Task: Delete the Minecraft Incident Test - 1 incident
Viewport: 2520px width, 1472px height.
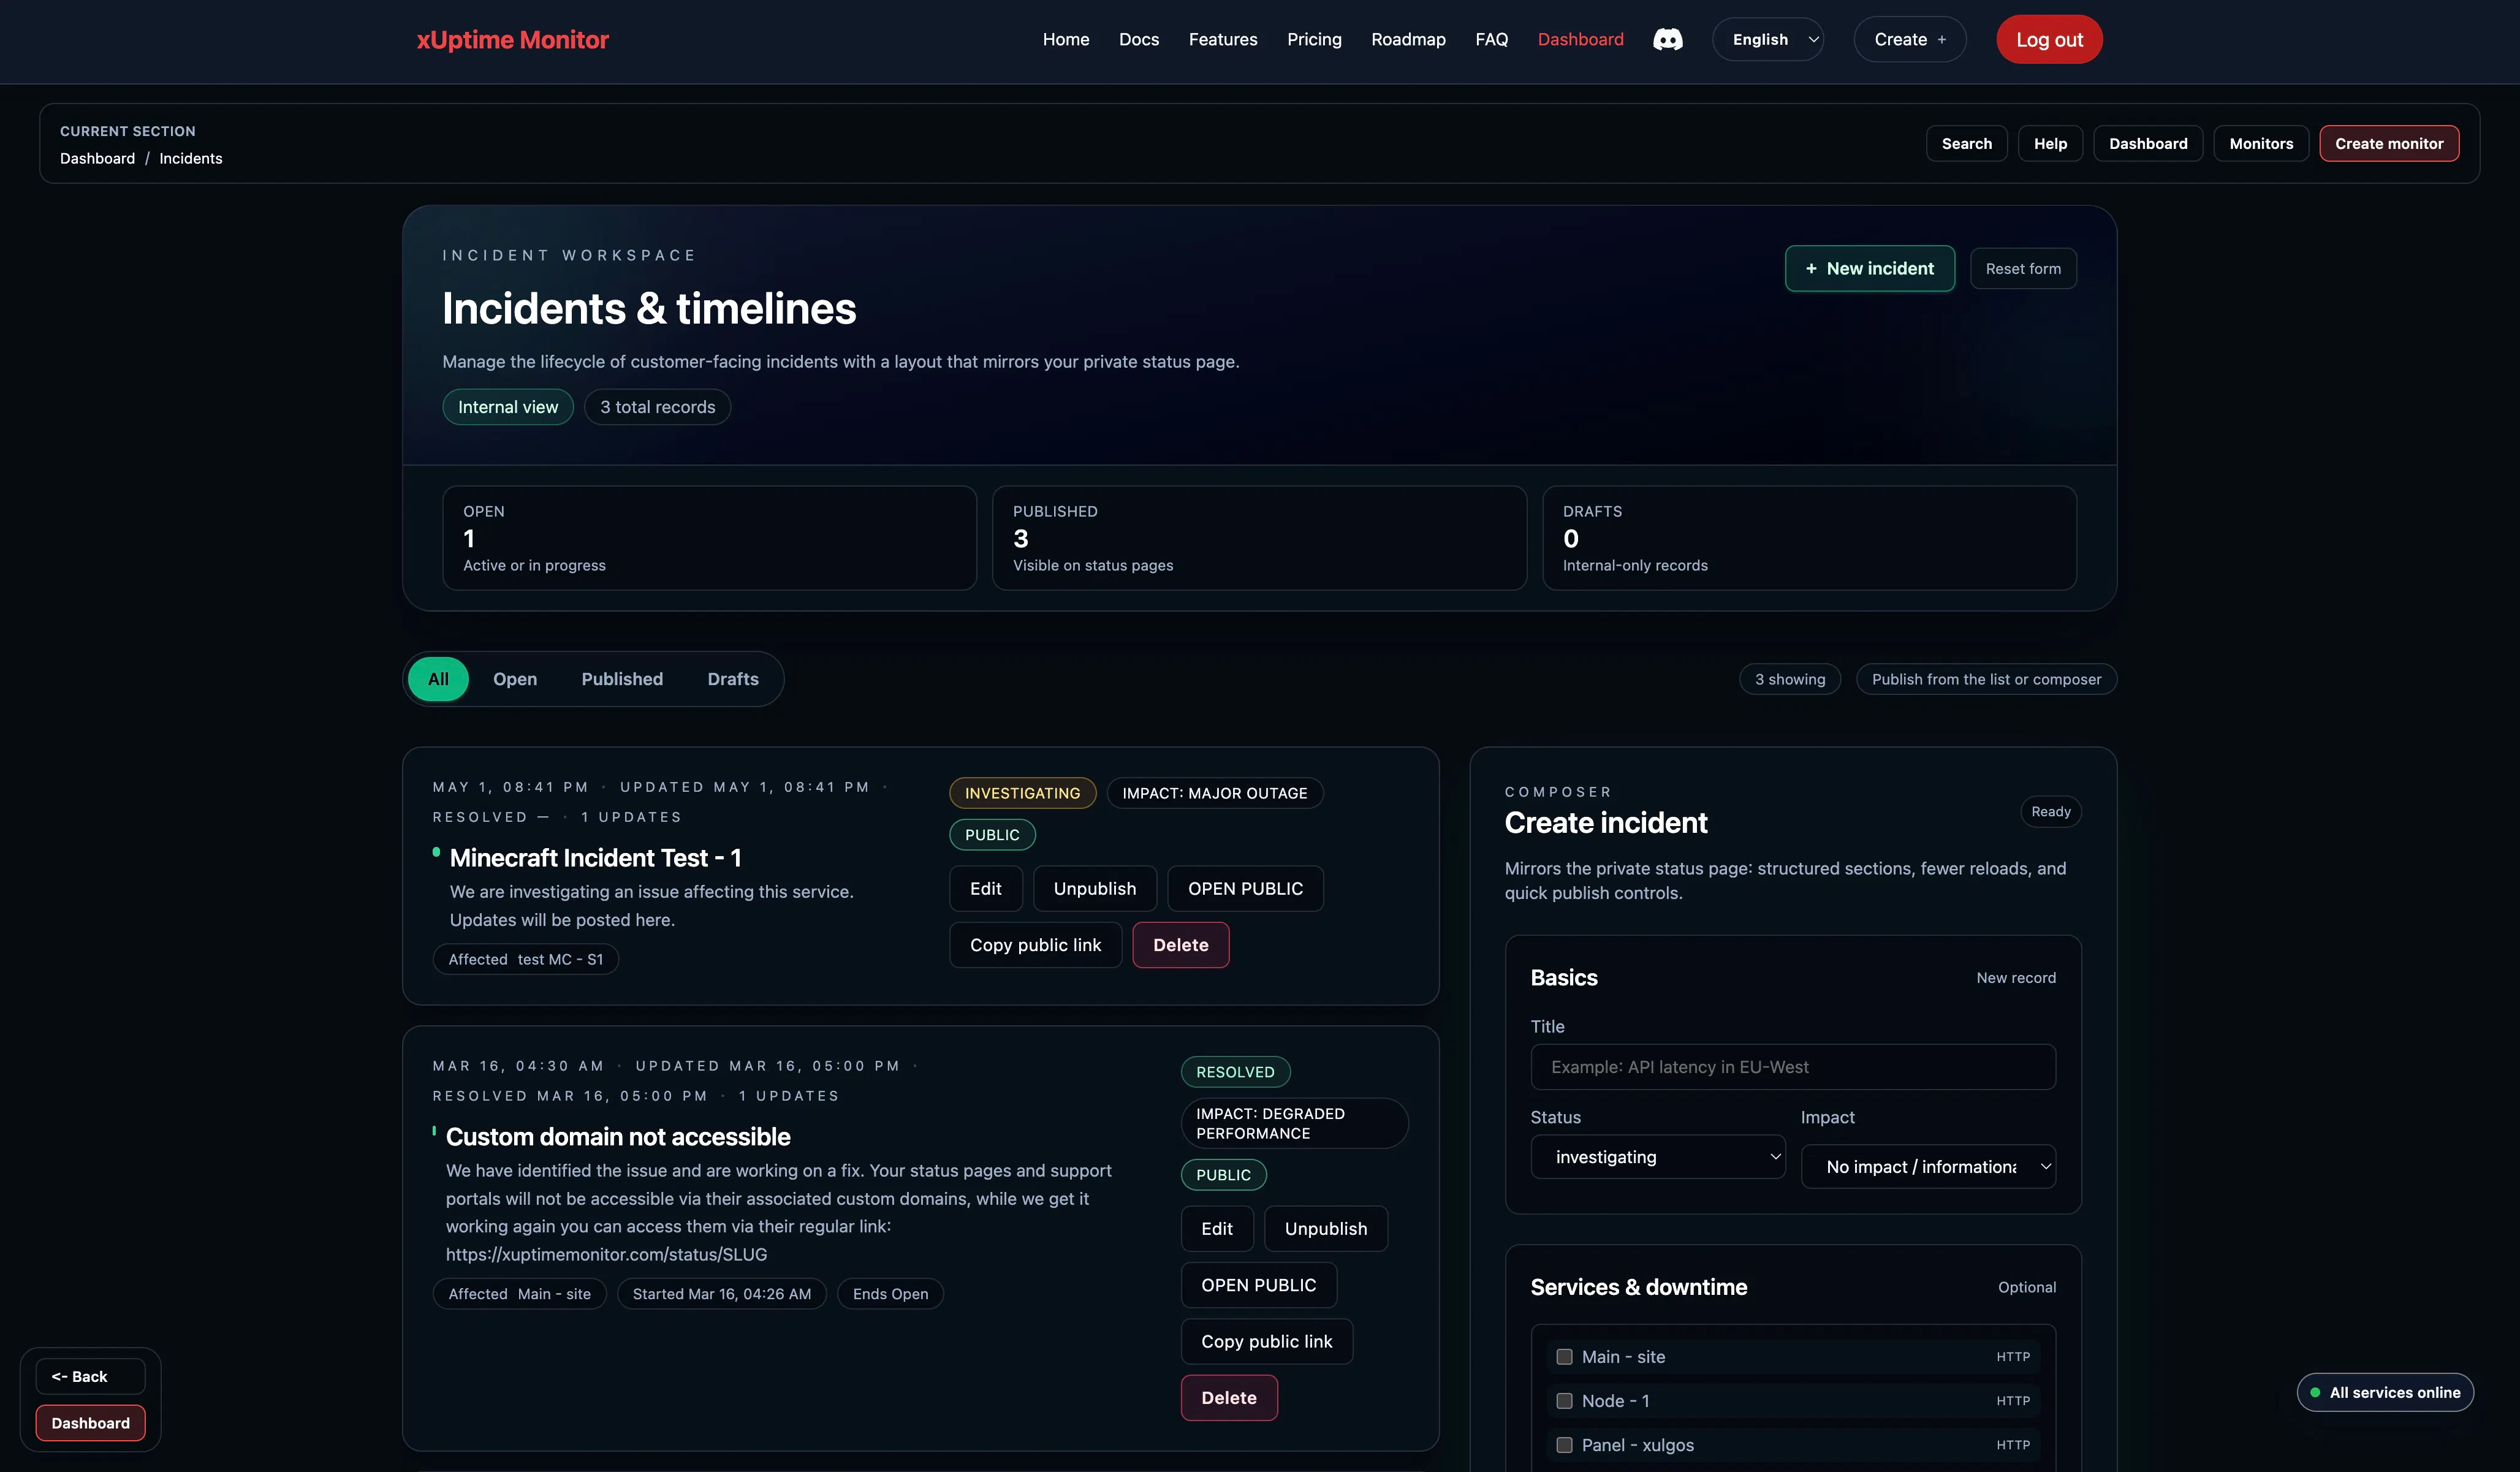Action: pos(1181,945)
